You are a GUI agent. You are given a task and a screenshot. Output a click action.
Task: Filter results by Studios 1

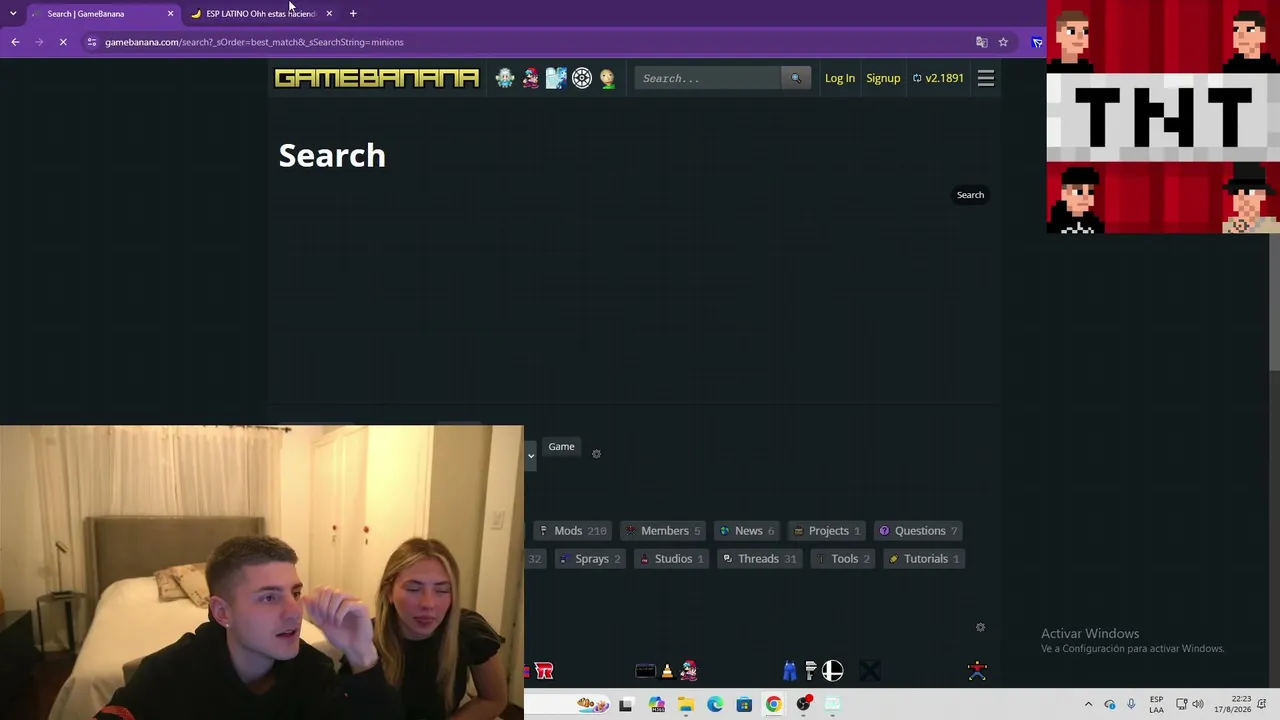(671, 559)
